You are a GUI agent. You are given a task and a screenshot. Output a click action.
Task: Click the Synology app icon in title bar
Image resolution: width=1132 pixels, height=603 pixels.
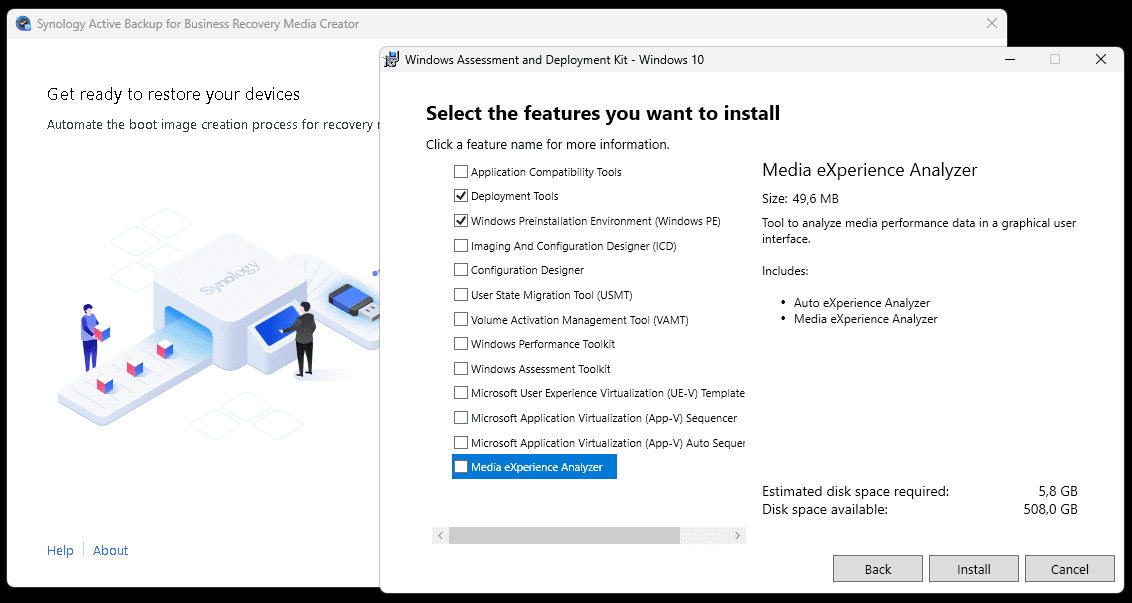[23, 24]
